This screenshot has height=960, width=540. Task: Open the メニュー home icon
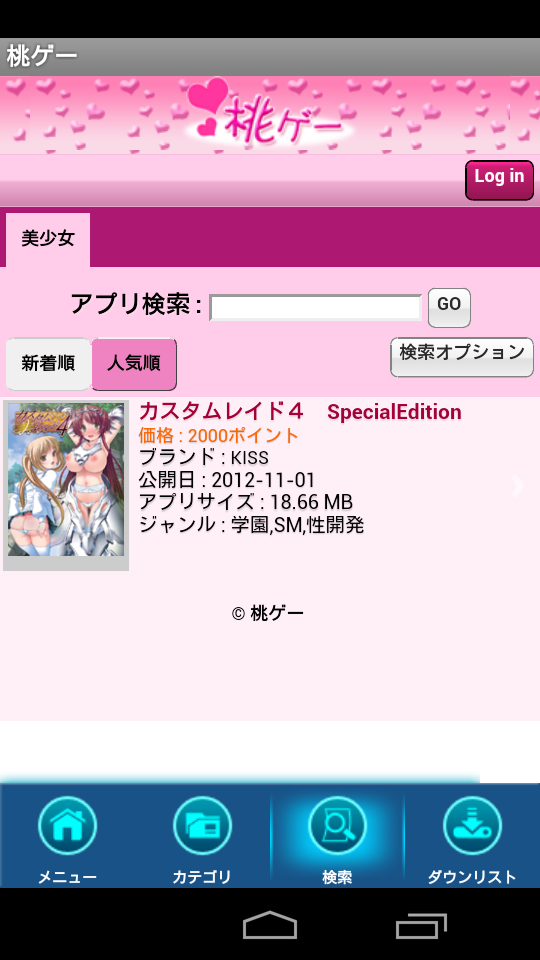pos(67,825)
